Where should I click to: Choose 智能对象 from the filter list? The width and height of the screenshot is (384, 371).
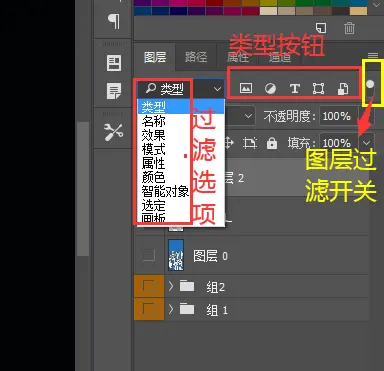(165, 192)
